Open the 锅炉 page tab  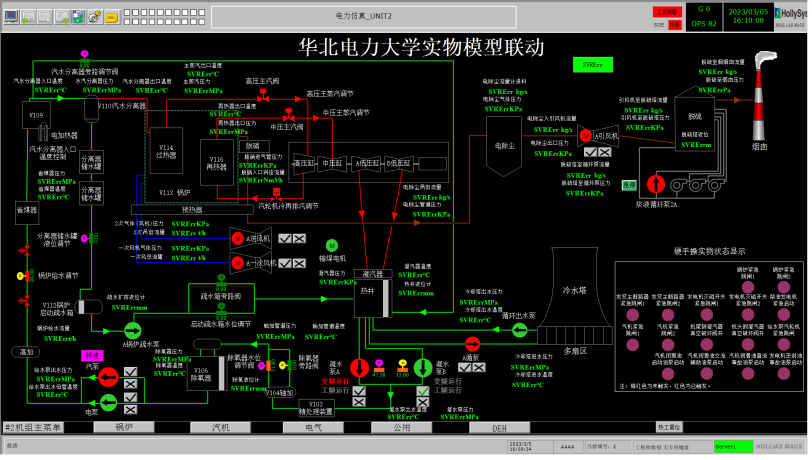pyautogui.click(x=124, y=427)
